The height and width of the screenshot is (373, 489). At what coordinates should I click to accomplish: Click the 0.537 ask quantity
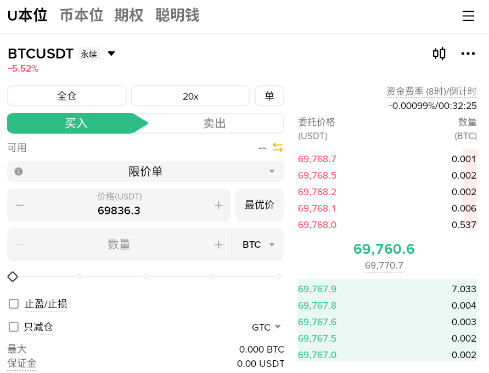(x=464, y=225)
